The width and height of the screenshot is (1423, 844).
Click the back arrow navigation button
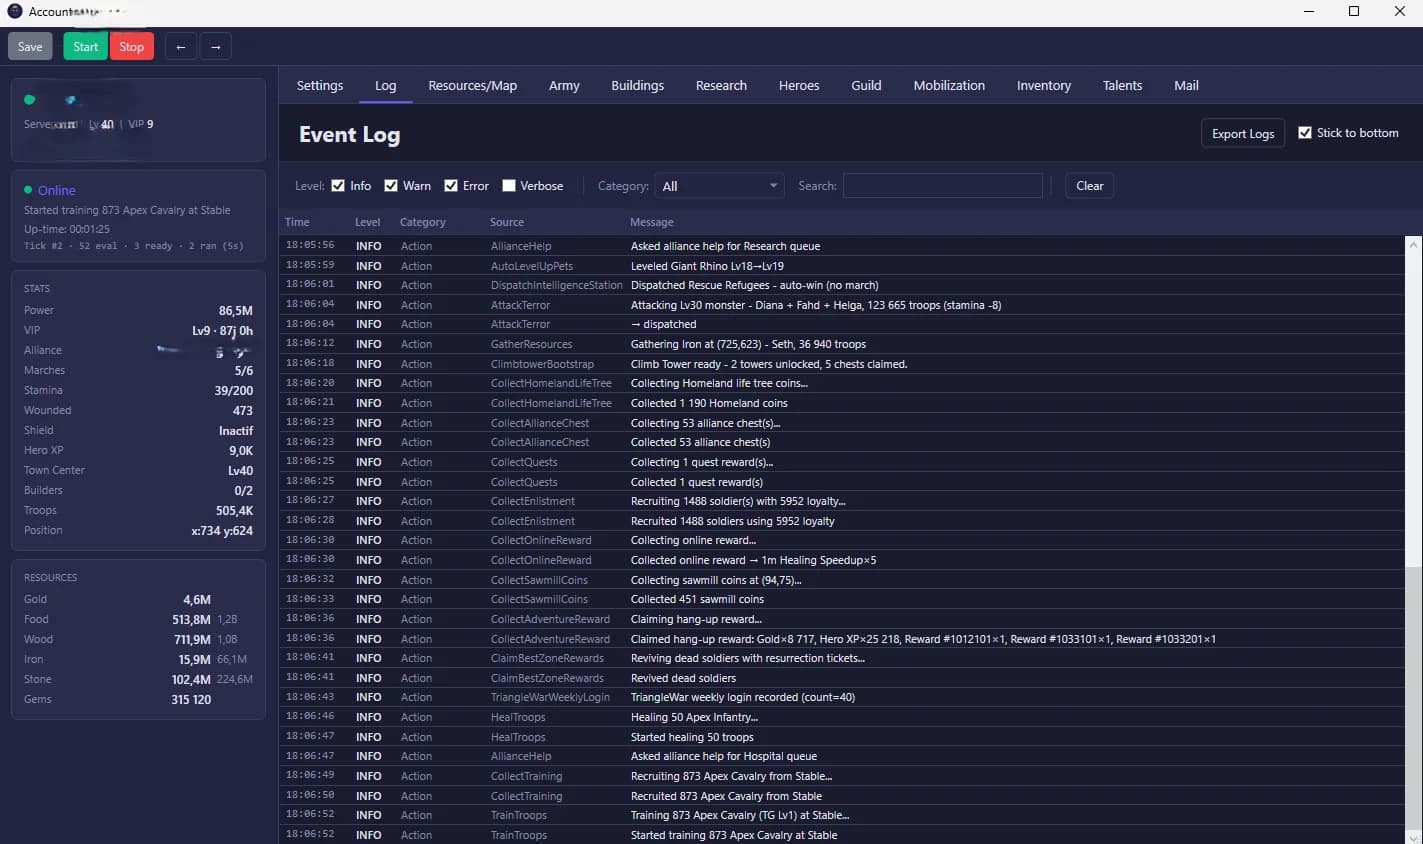pos(180,47)
